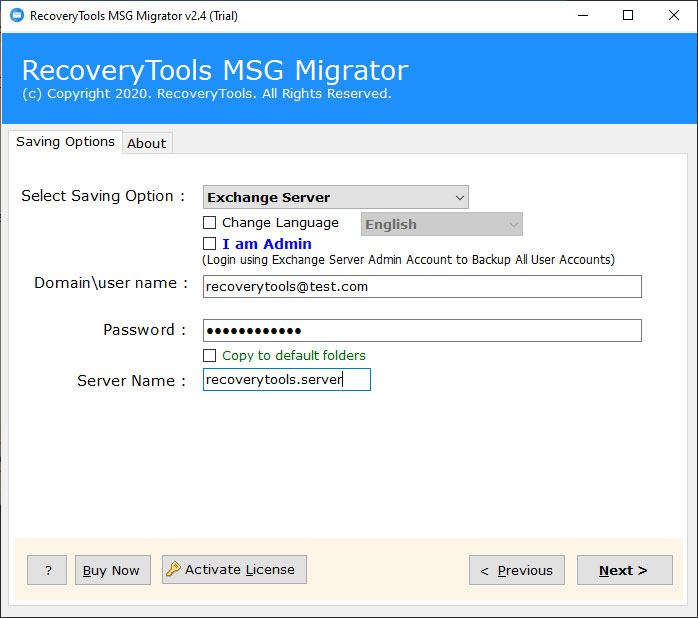The height and width of the screenshot is (618, 698).
Task: Go back with the Previous button
Action: (516, 570)
